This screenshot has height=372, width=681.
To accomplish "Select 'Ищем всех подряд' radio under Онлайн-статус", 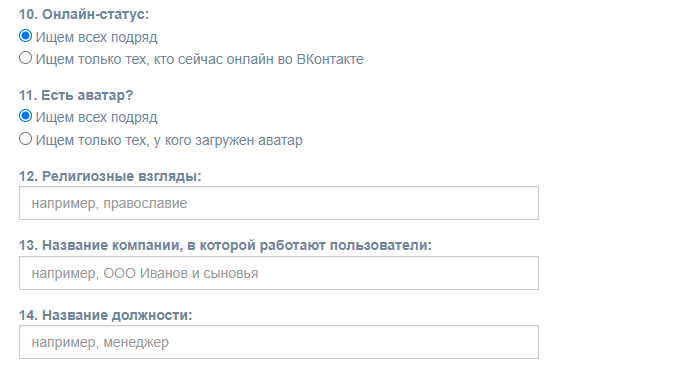I will pyautogui.click(x=26, y=36).
